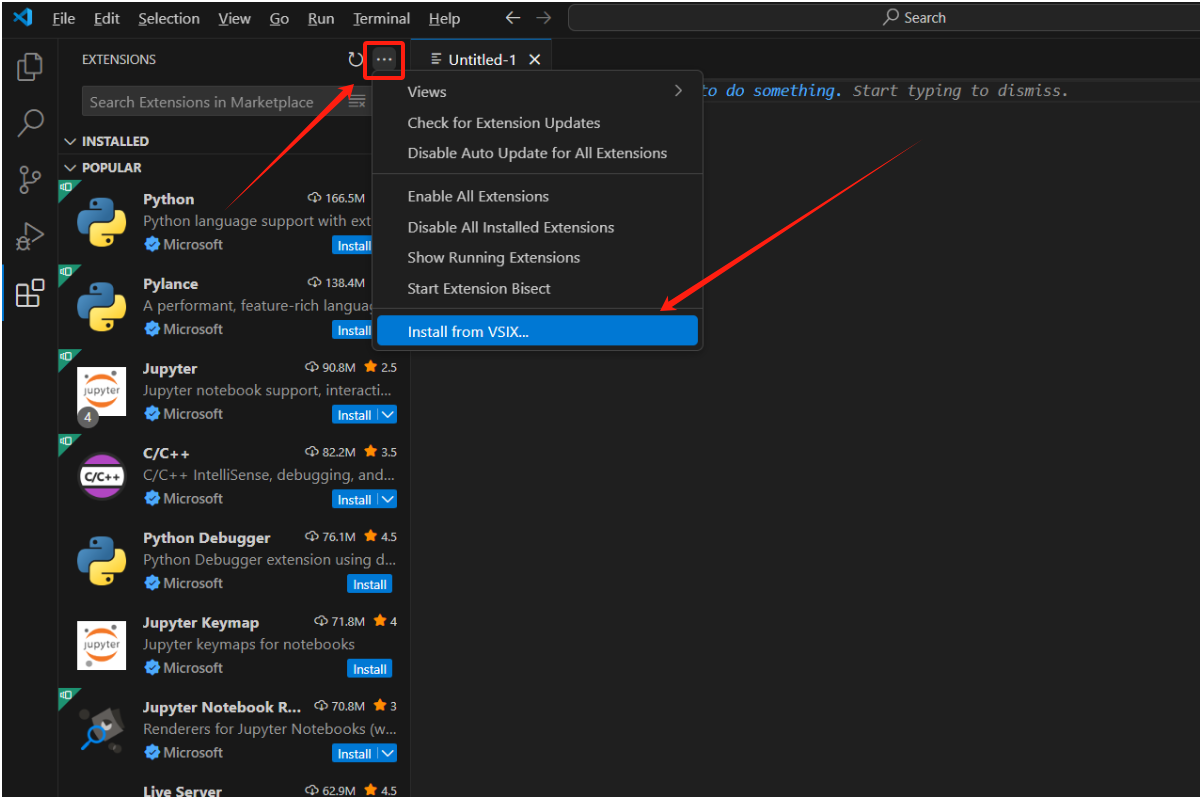Select the Extensions view icon
This screenshot has height=797, width=1204.
(30, 293)
